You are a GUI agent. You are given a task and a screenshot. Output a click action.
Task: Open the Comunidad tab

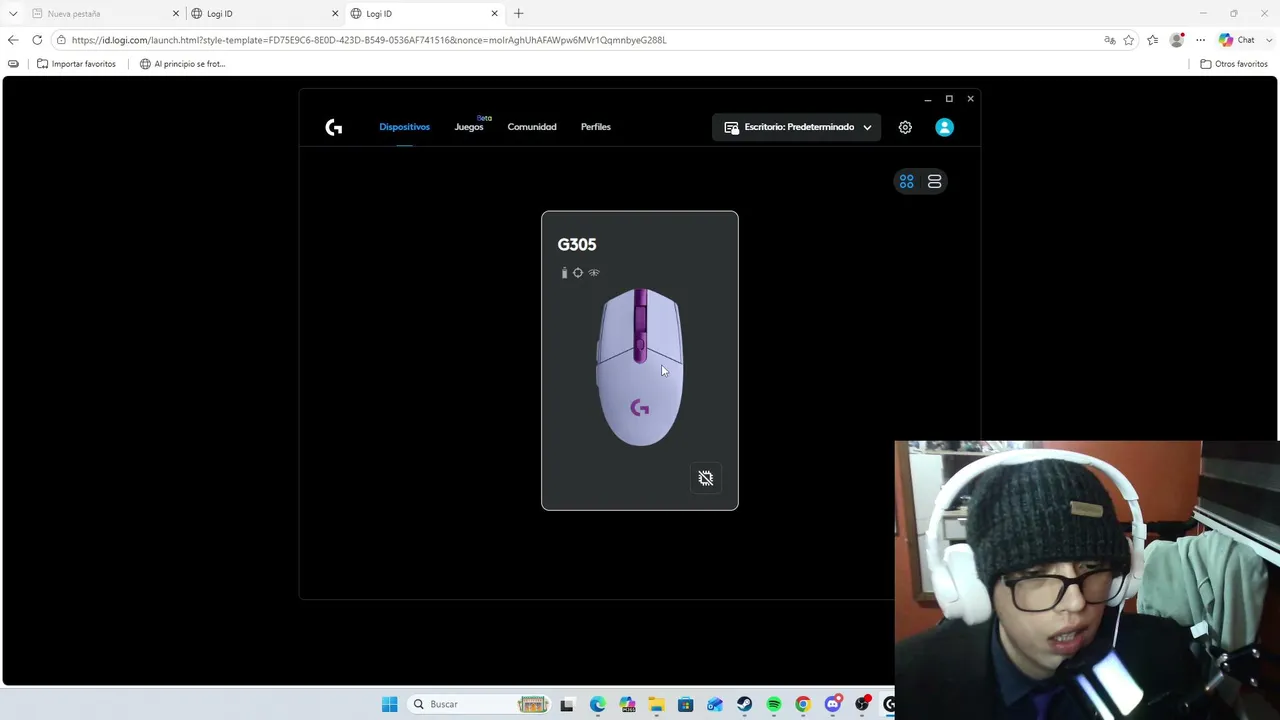(532, 127)
